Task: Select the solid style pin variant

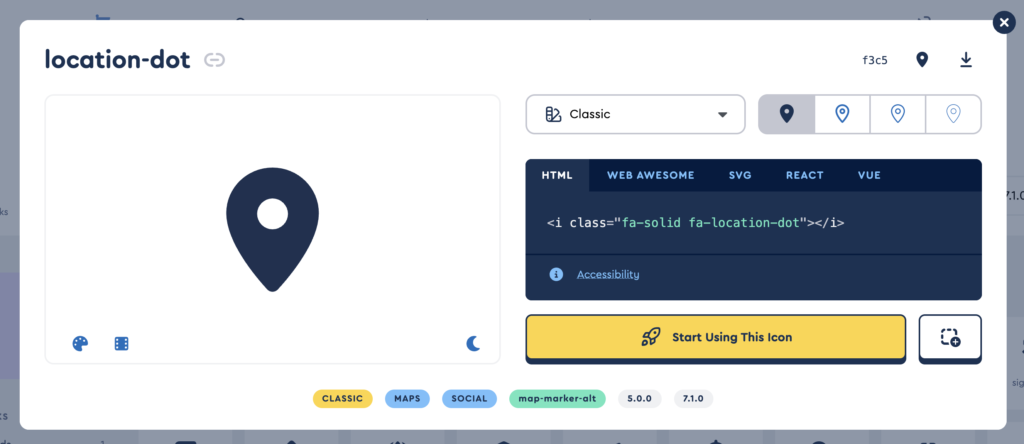Action: pyautogui.click(x=787, y=114)
